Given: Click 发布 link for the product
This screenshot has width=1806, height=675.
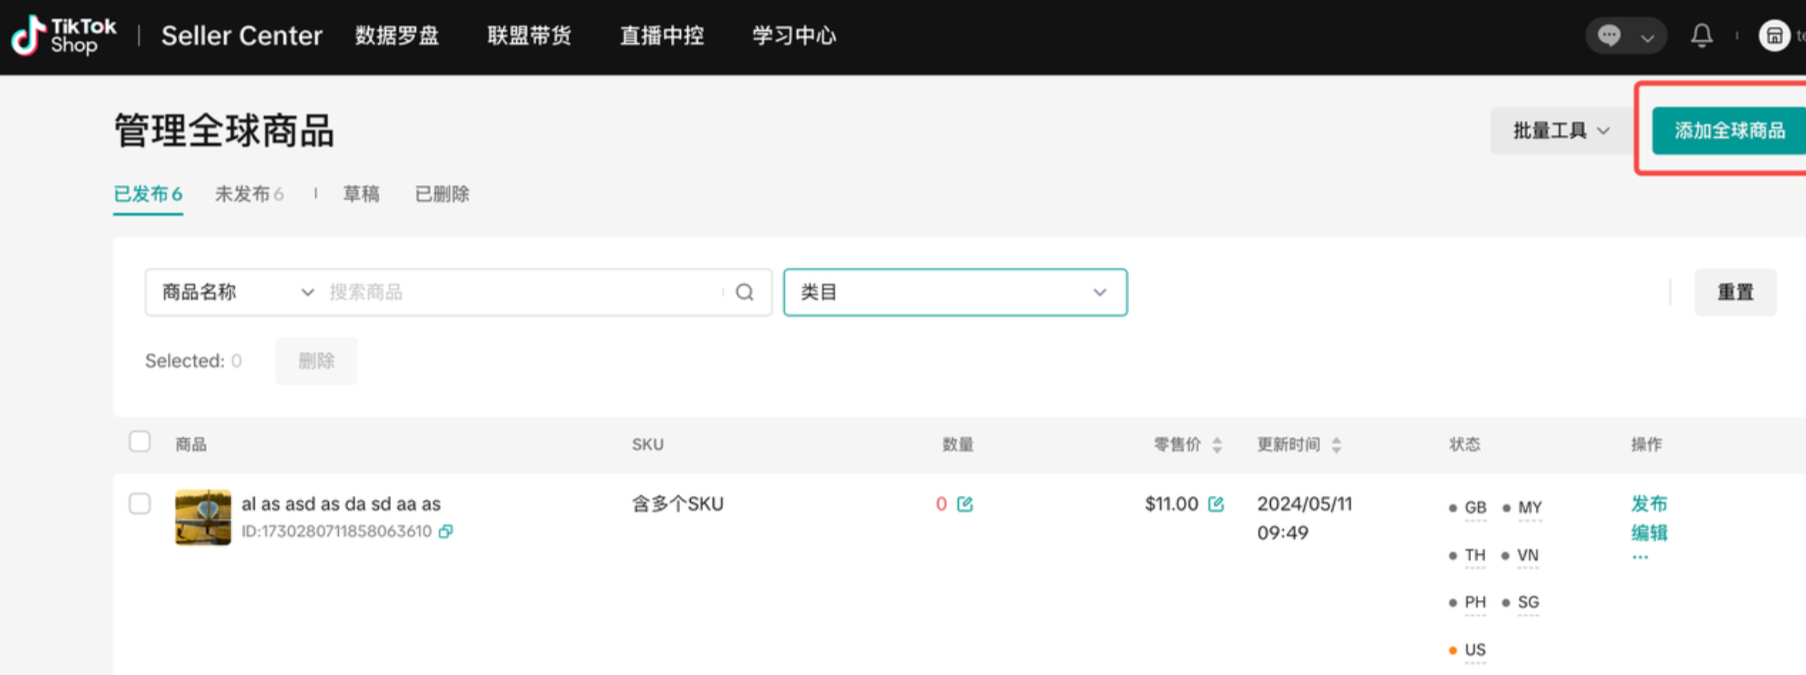Looking at the screenshot, I should click(x=1649, y=503).
